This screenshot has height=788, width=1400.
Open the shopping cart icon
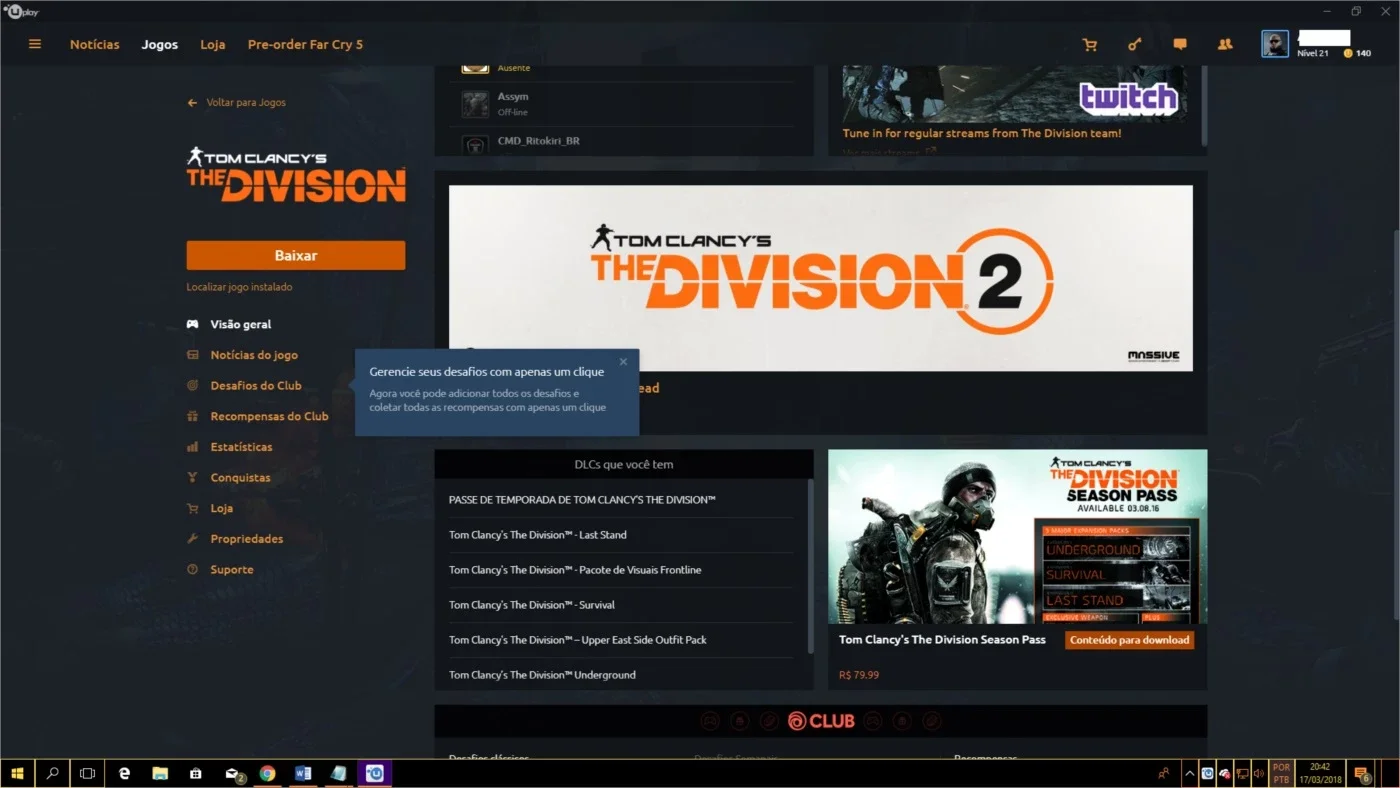1090,44
